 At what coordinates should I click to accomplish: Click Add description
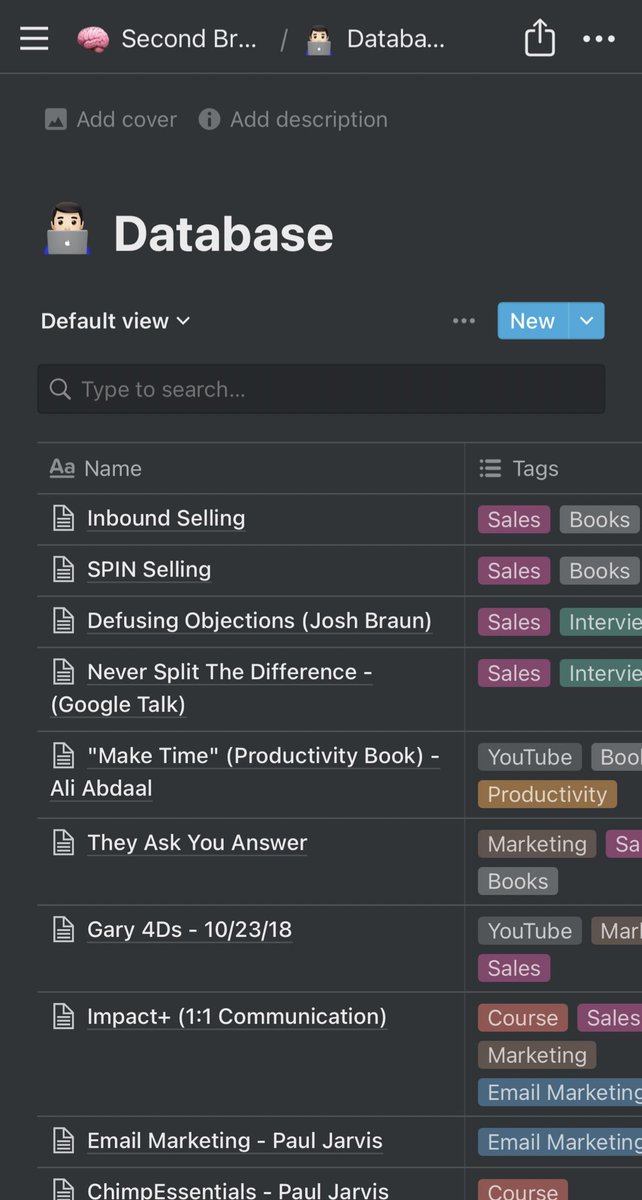(x=293, y=119)
